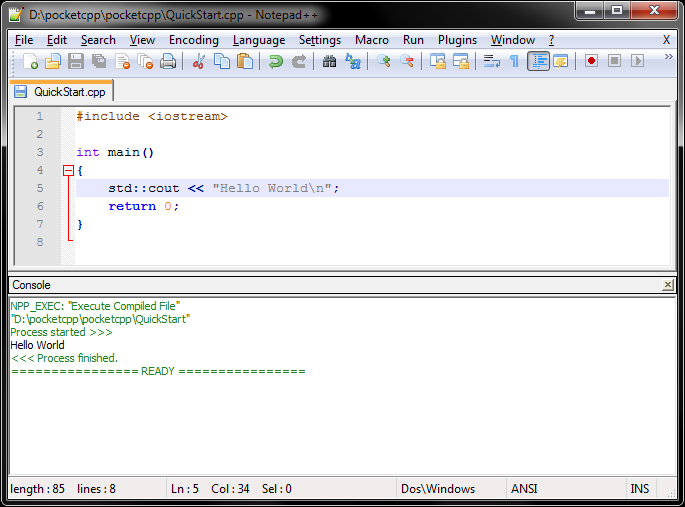Image resolution: width=685 pixels, height=507 pixels.
Task: Play back recorded macro icon
Action: [637, 61]
